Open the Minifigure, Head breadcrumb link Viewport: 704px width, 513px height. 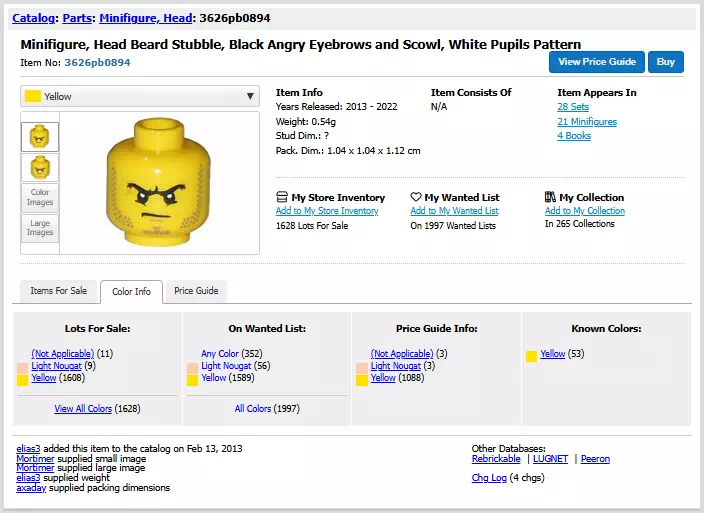(146, 18)
